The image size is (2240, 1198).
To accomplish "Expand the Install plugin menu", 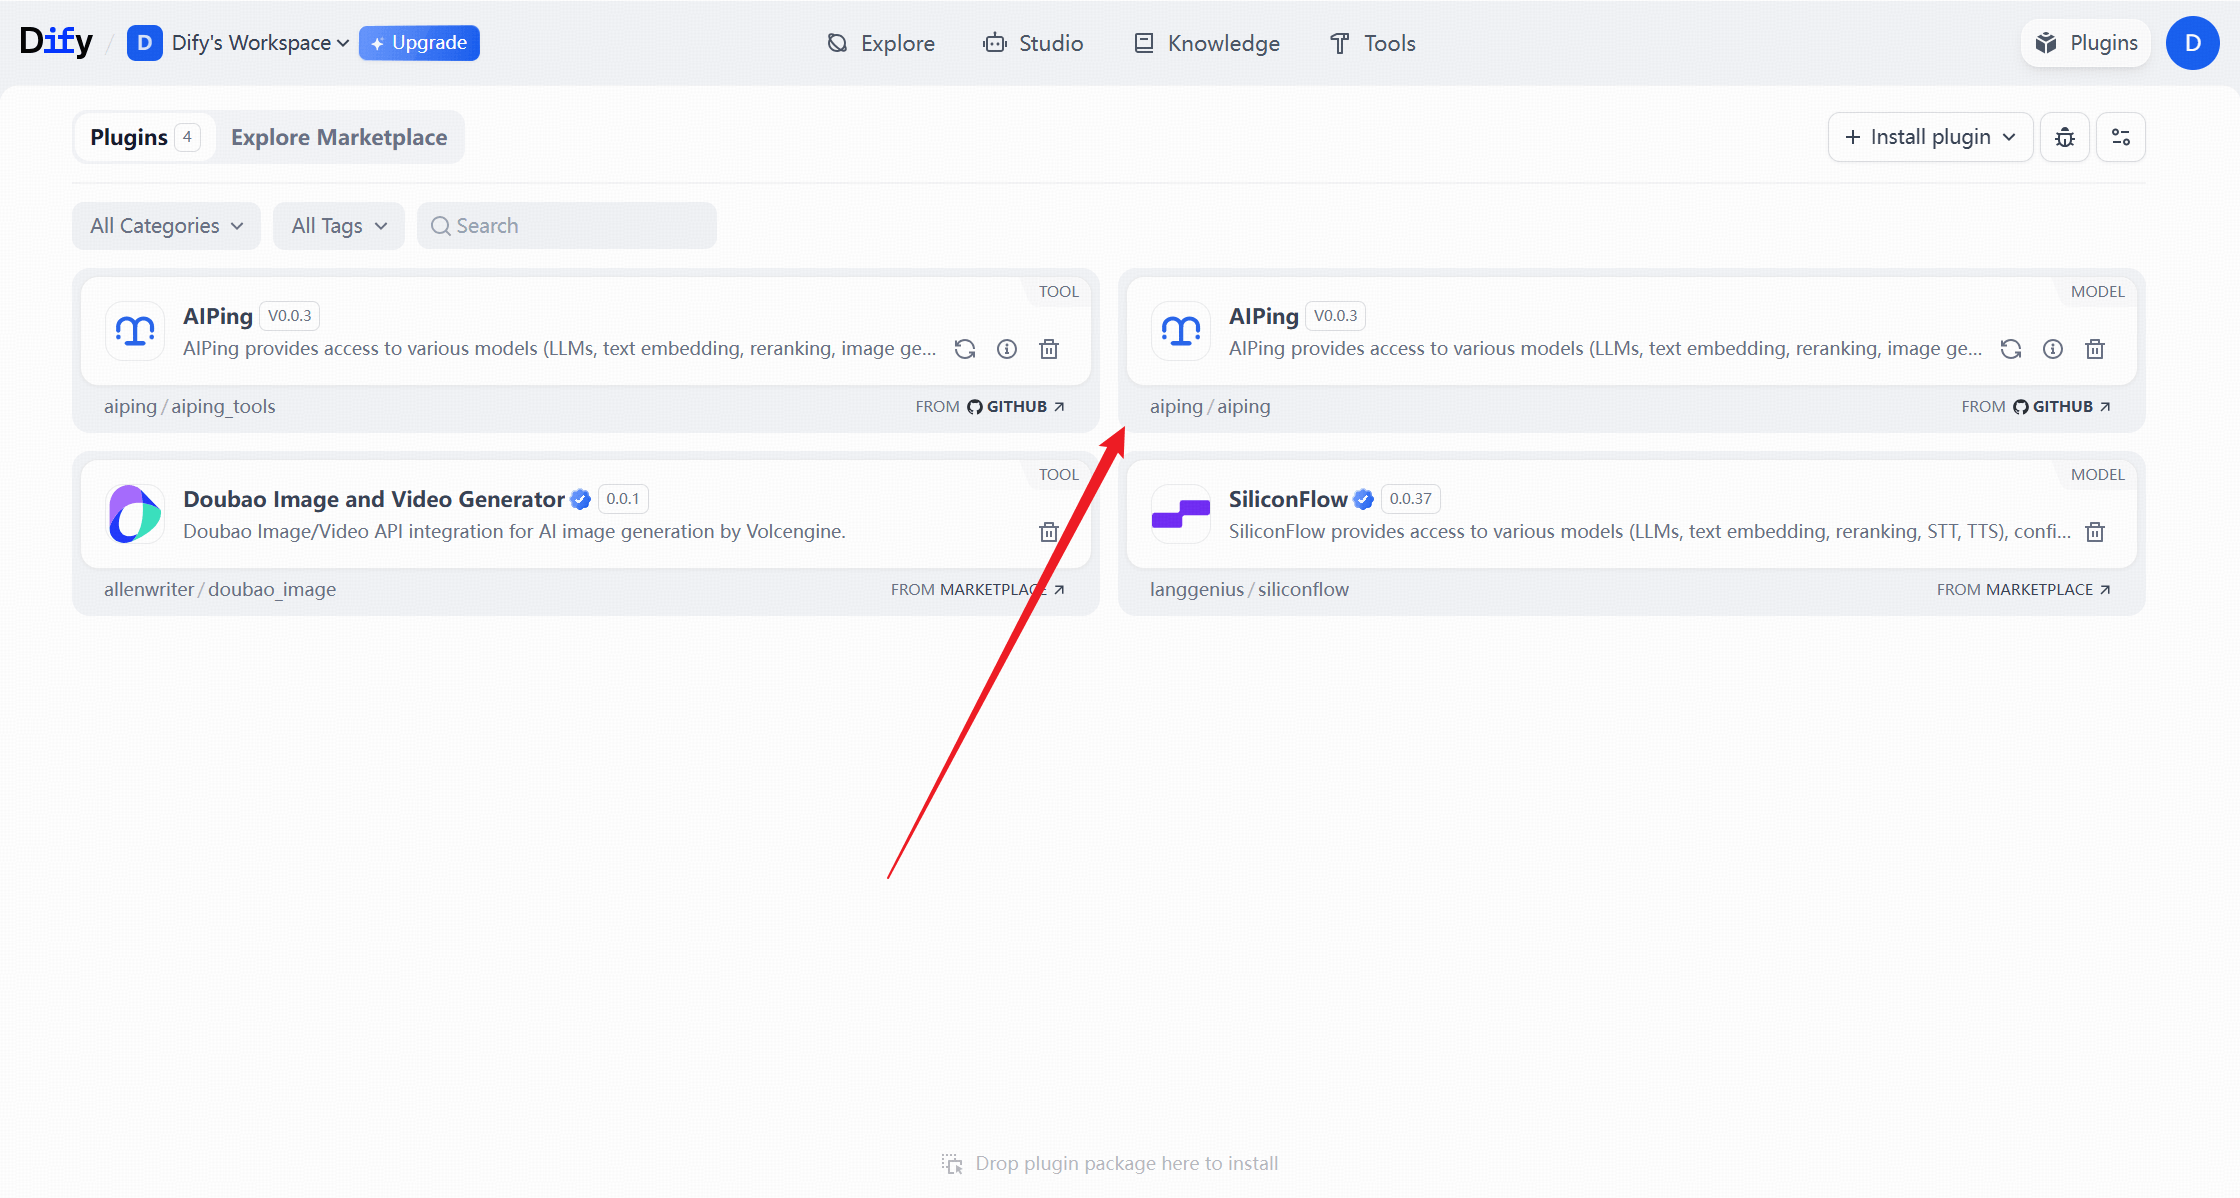I will coord(1929,137).
